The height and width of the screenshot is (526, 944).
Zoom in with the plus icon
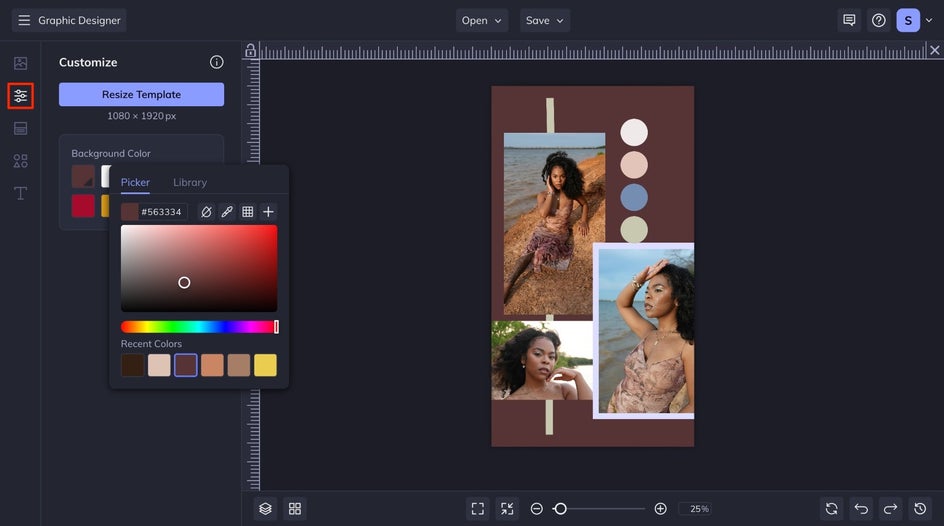point(660,509)
